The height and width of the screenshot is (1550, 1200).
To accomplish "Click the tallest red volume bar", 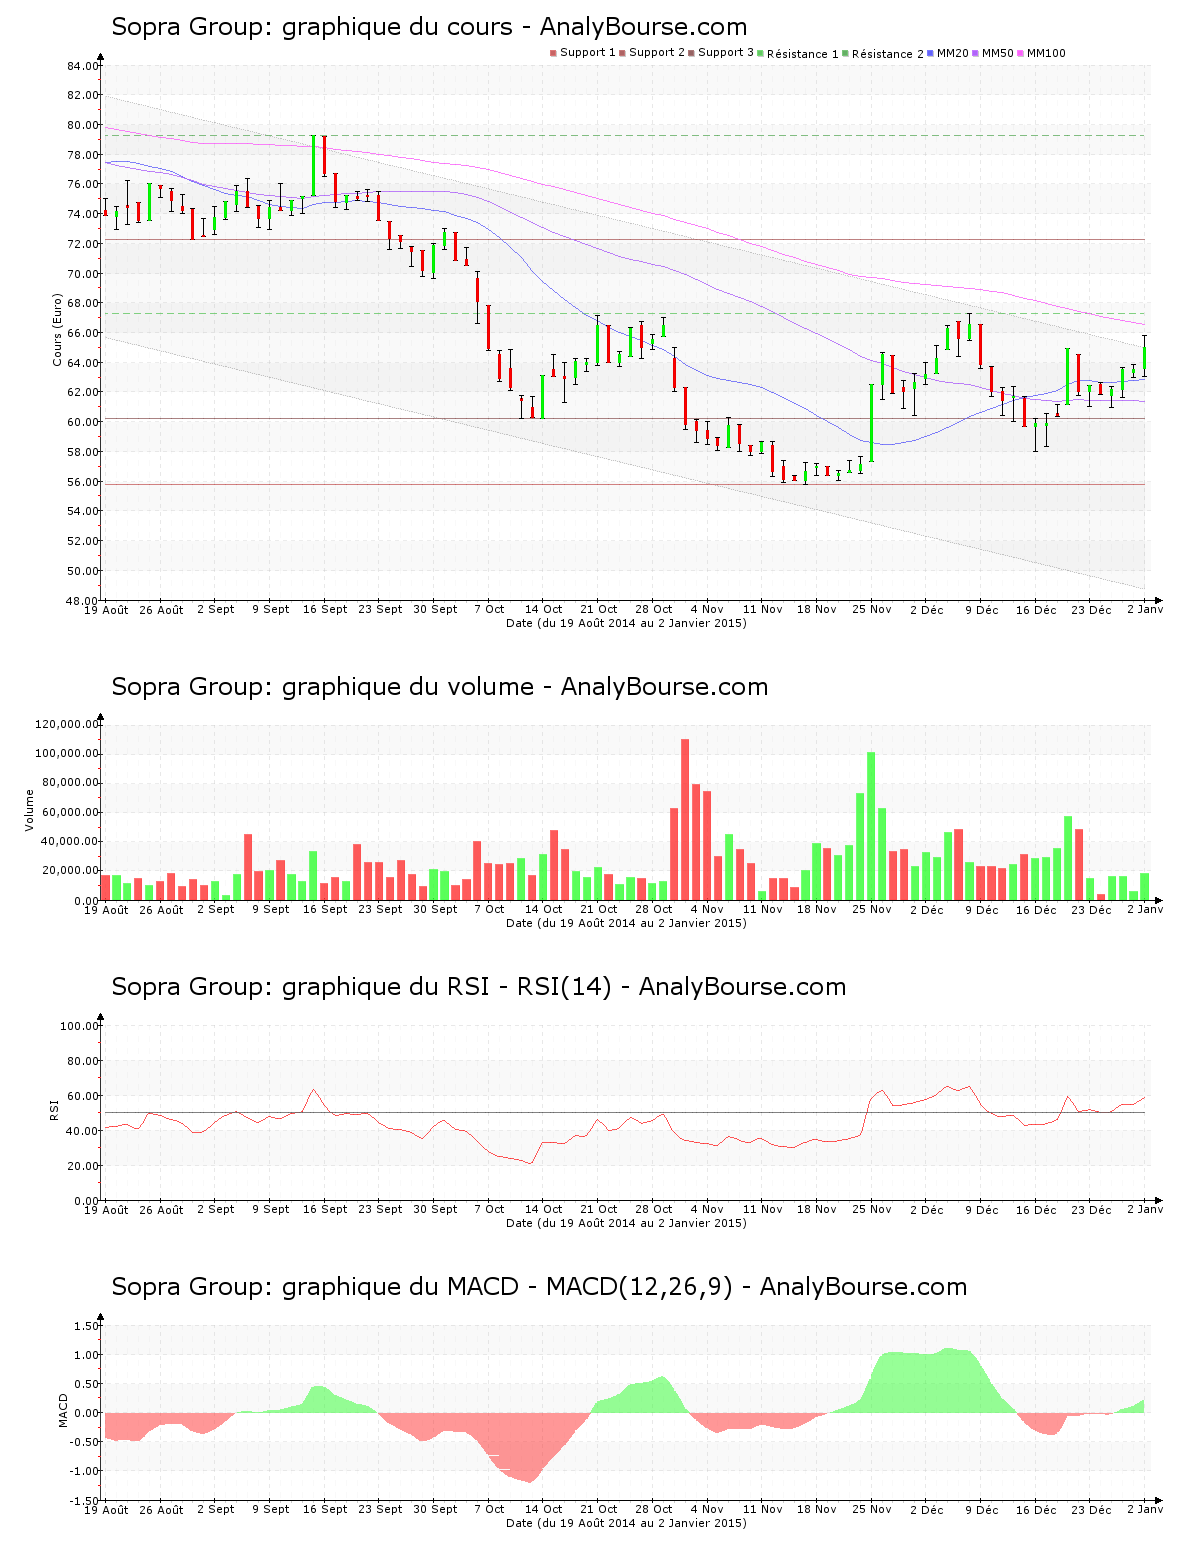I will pyautogui.click(x=685, y=819).
